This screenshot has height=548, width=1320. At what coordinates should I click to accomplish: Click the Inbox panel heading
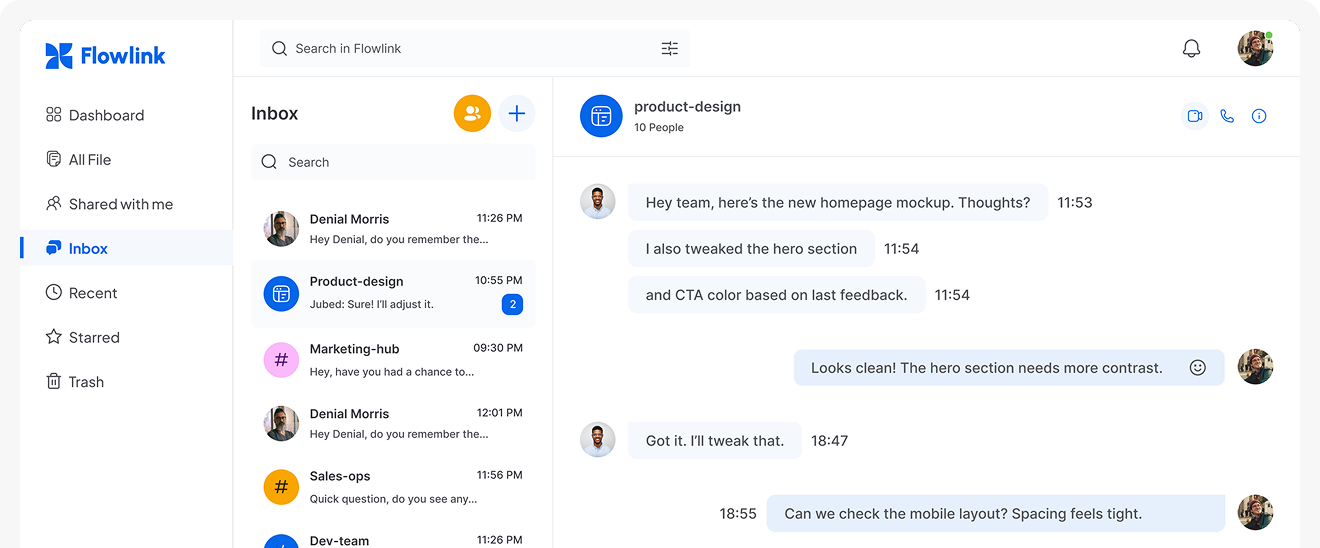(275, 114)
